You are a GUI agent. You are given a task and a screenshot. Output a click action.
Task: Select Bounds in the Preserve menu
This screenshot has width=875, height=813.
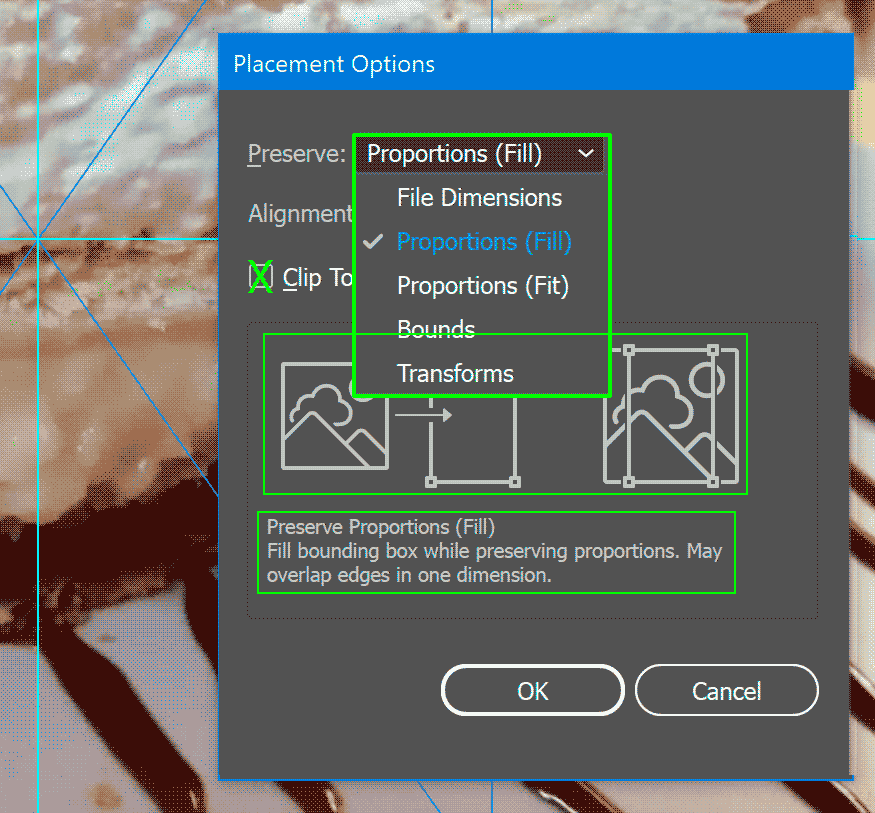point(435,329)
